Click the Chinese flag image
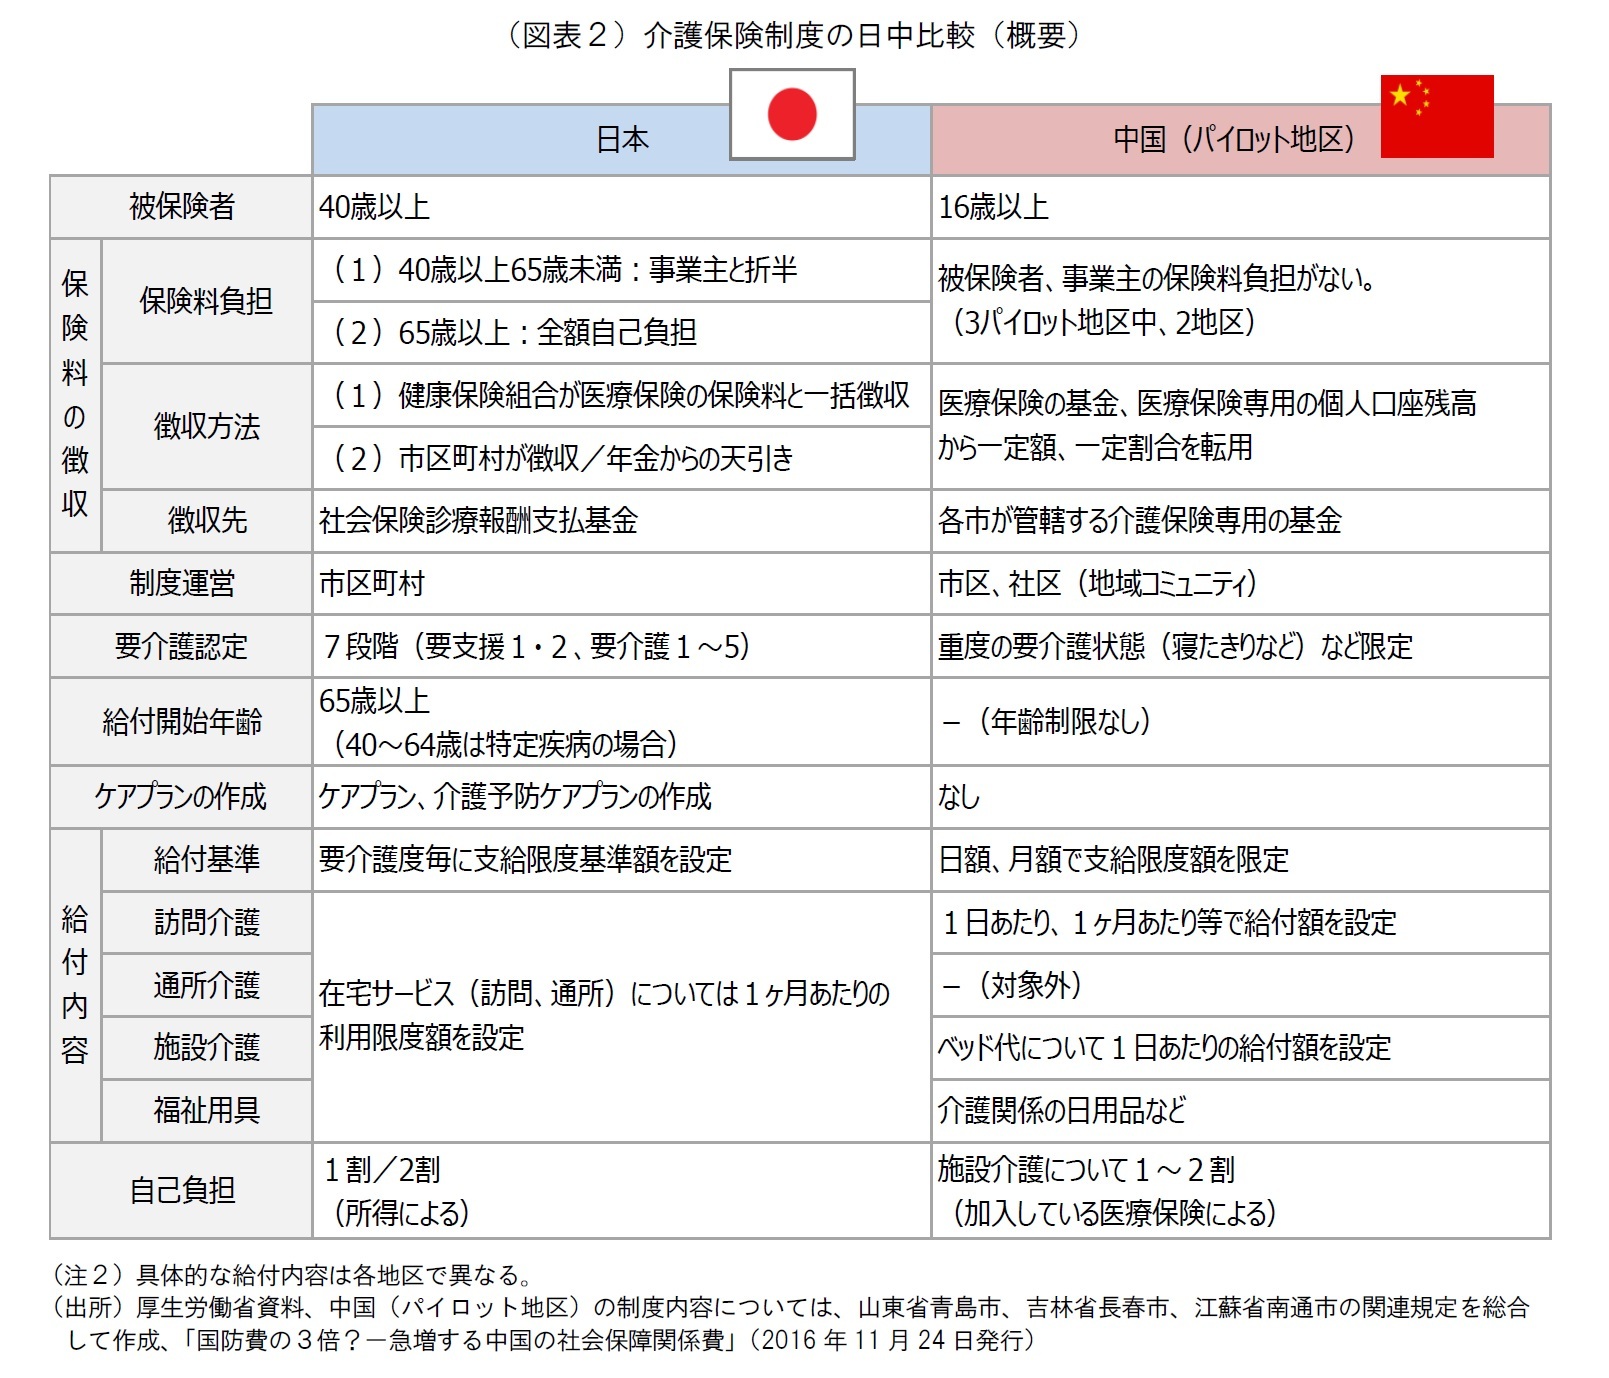 1437,116
